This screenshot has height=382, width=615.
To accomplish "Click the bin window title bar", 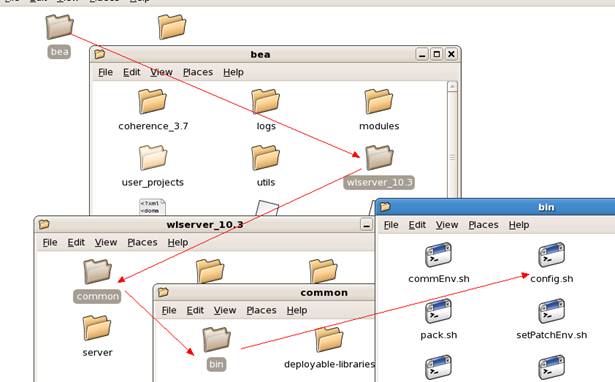I will tap(495, 207).
